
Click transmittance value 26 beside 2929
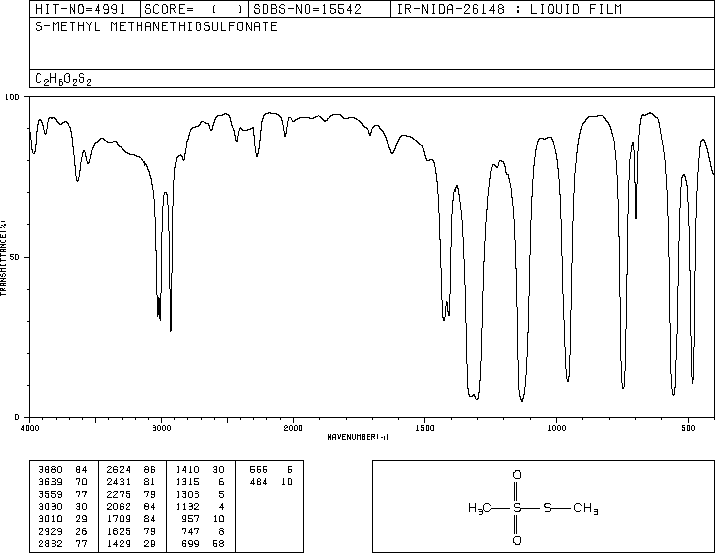(x=82, y=531)
